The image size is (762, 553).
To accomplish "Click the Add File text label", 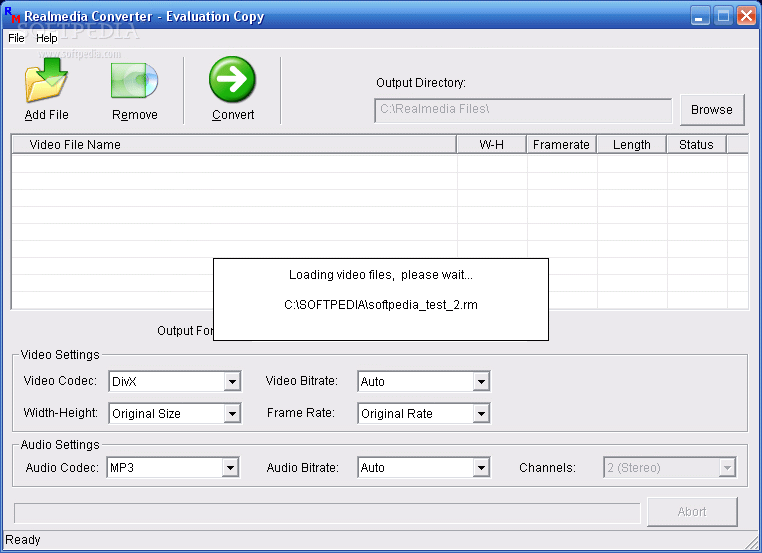I will point(47,115).
